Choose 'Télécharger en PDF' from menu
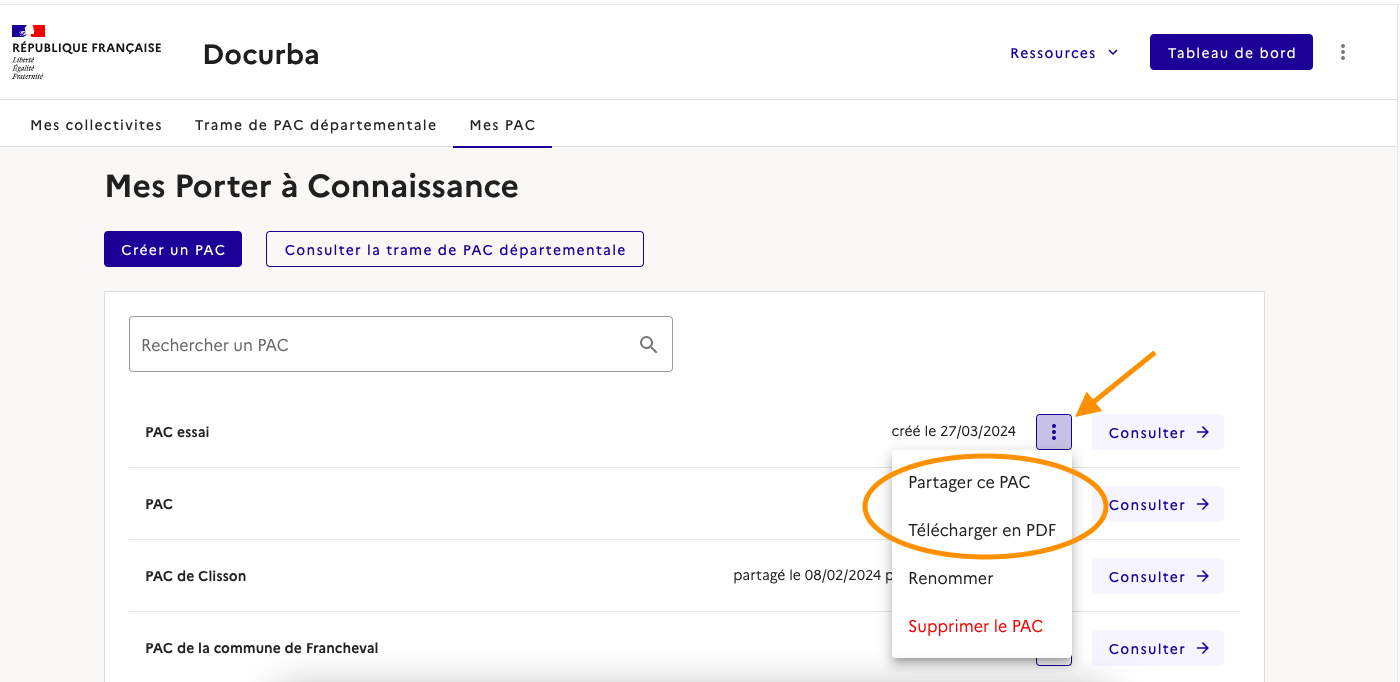This screenshot has height=682, width=1400. [981, 530]
